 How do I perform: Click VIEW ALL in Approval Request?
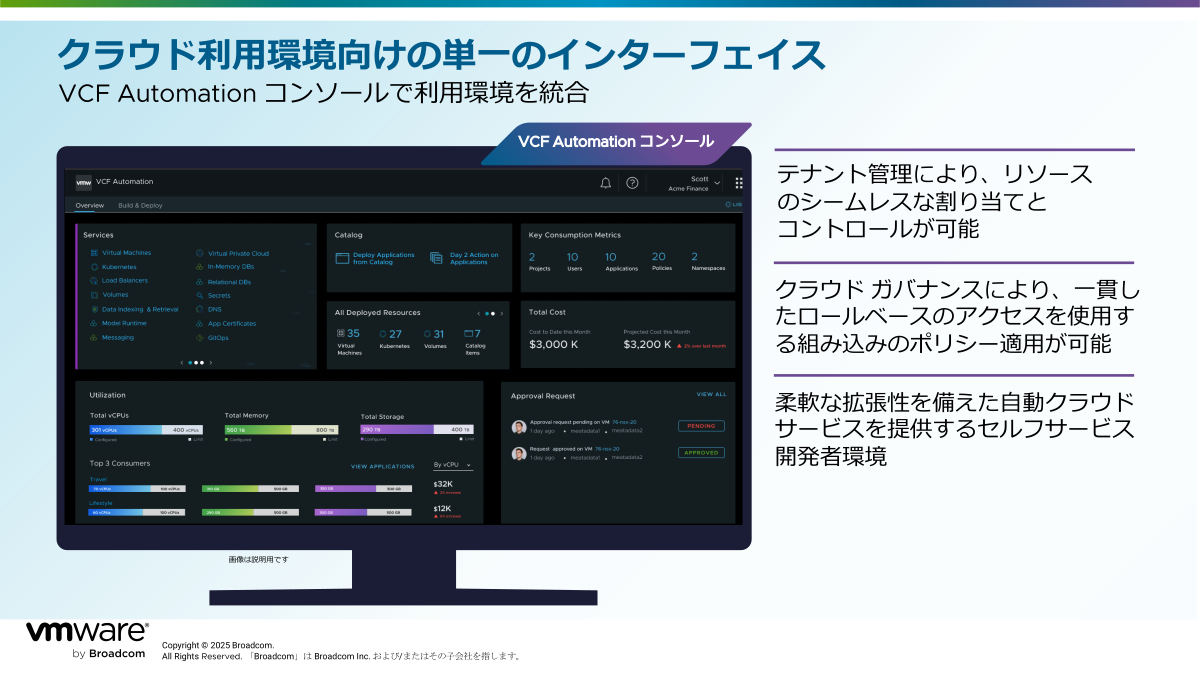point(712,394)
